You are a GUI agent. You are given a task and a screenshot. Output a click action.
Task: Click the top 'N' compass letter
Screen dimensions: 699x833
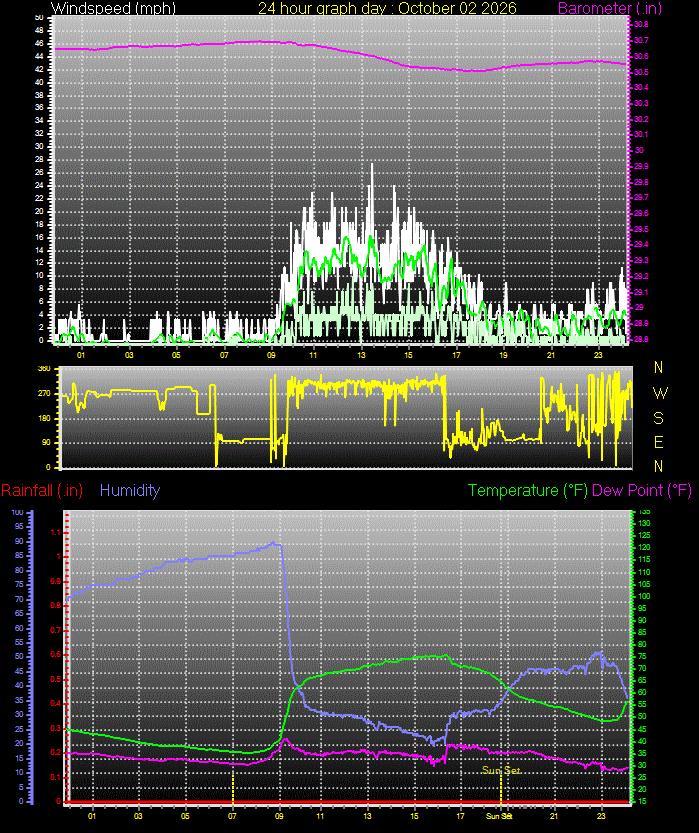(659, 367)
